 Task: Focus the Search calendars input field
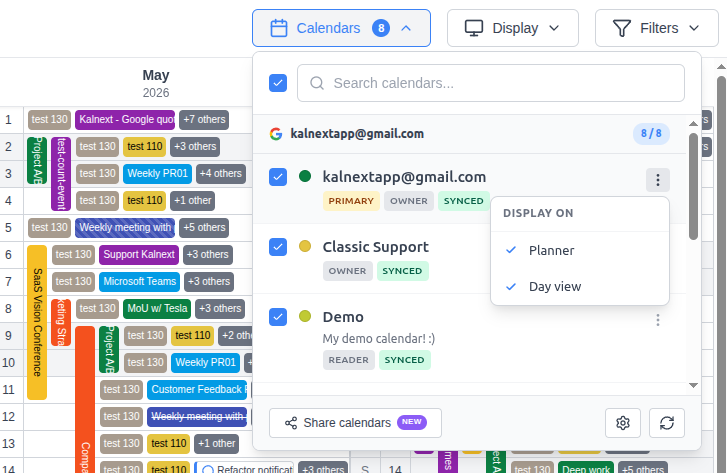pyautogui.click(x=491, y=83)
